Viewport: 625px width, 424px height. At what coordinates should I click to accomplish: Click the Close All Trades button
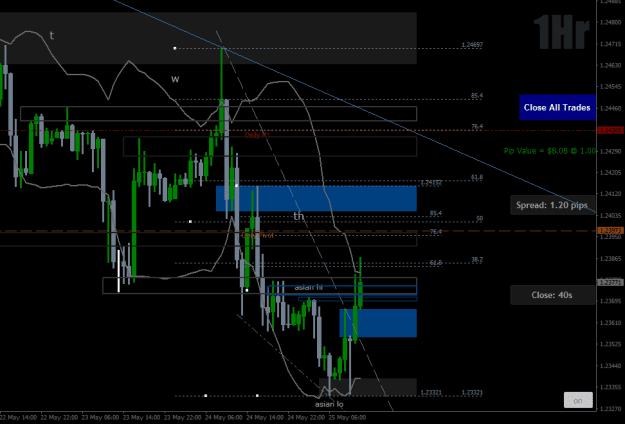pyautogui.click(x=557, y=107)
